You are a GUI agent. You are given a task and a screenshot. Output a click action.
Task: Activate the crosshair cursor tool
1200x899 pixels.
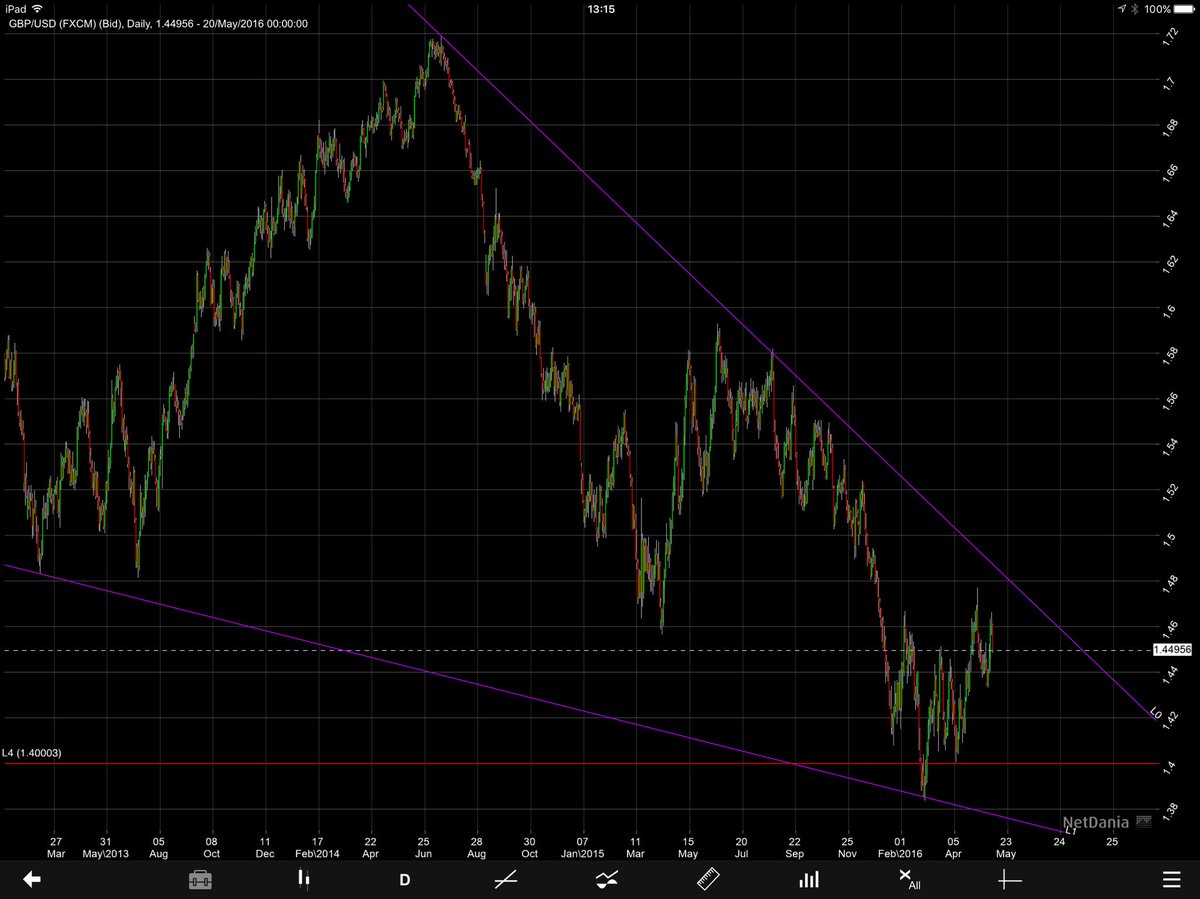point(1010,879)
